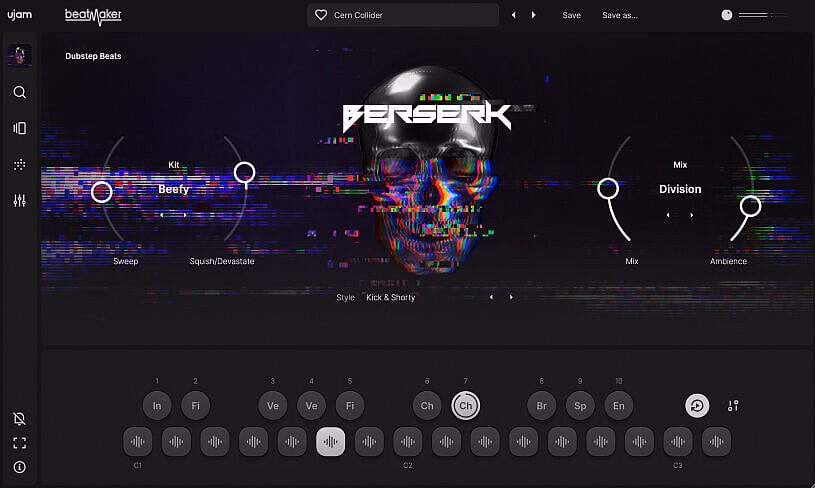Click the Berserk skull artwork title
The height and width of the screenshot is (488, 815).
427,117
